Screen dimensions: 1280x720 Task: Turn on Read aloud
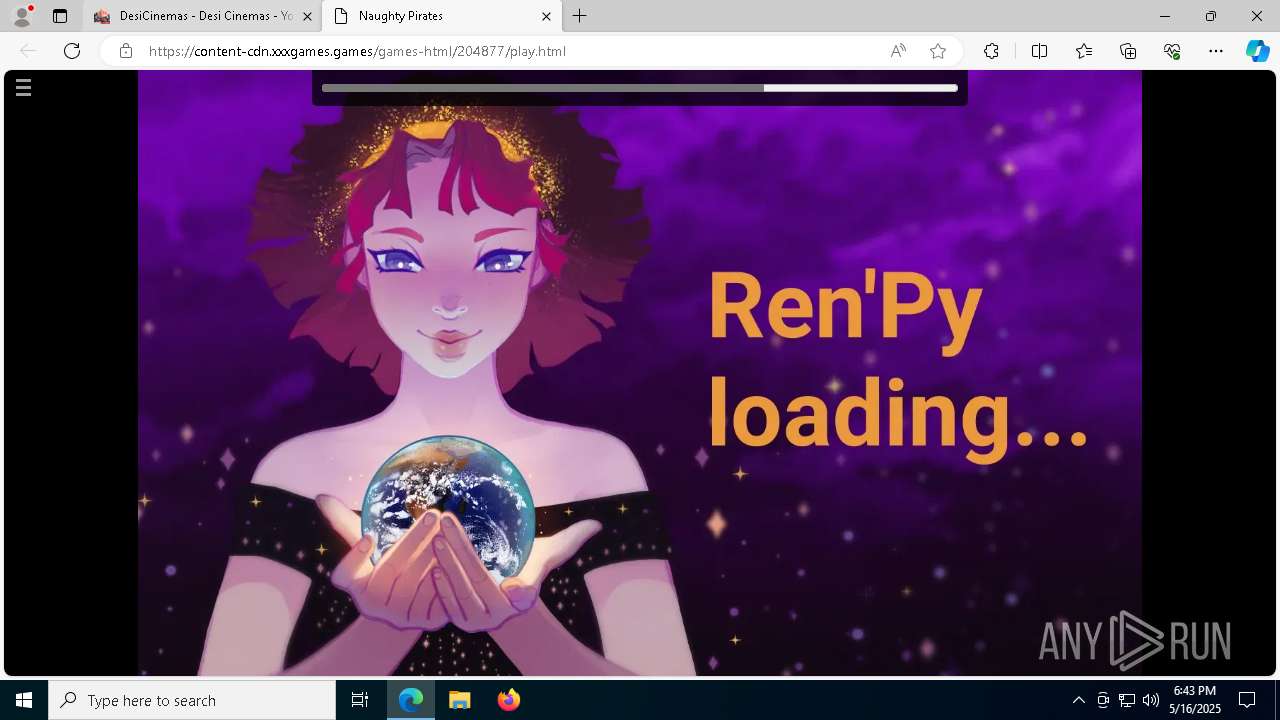coord(898,51)
